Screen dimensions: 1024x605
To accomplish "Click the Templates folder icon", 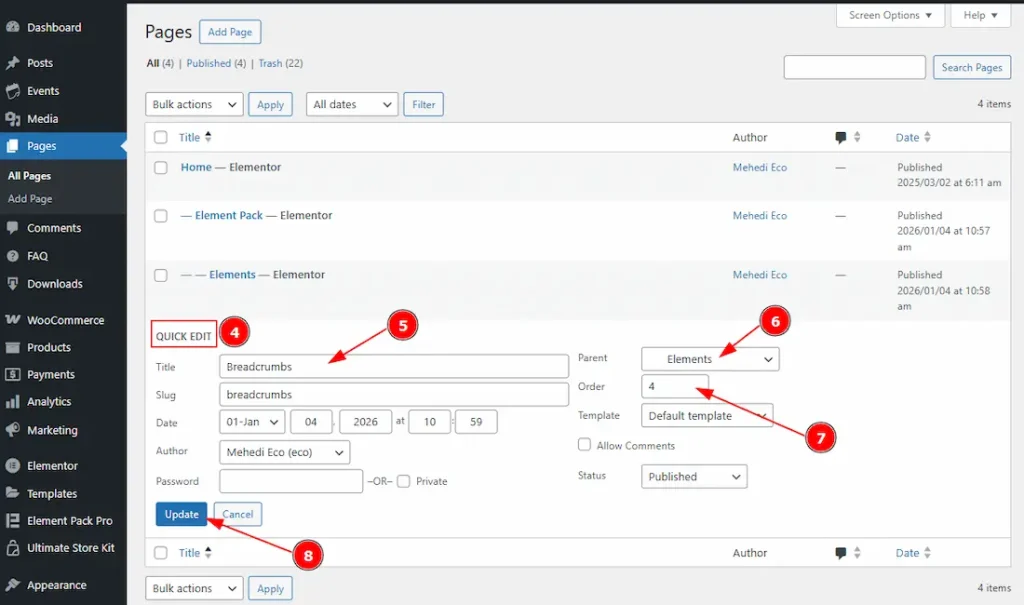I will tap(12, 493).
